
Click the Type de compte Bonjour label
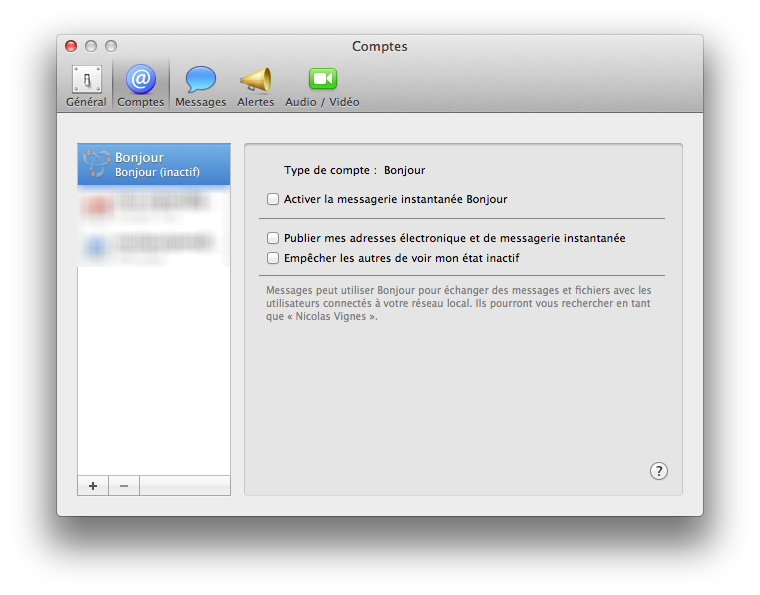(355, 170)
